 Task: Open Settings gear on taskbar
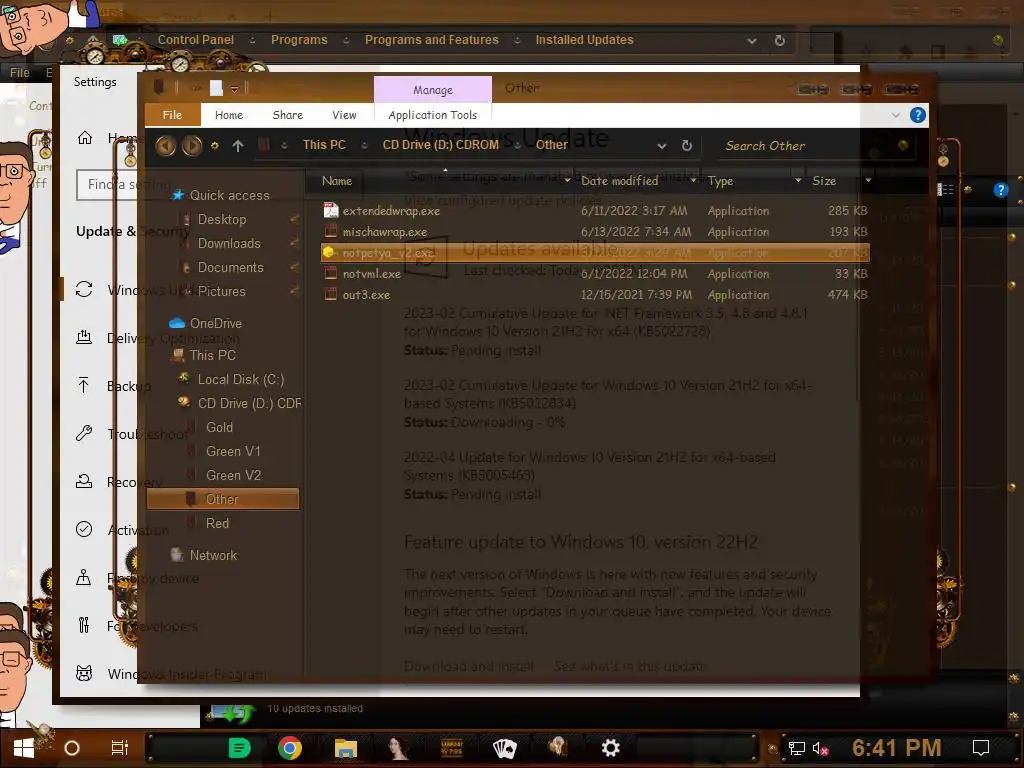[611, 748]
